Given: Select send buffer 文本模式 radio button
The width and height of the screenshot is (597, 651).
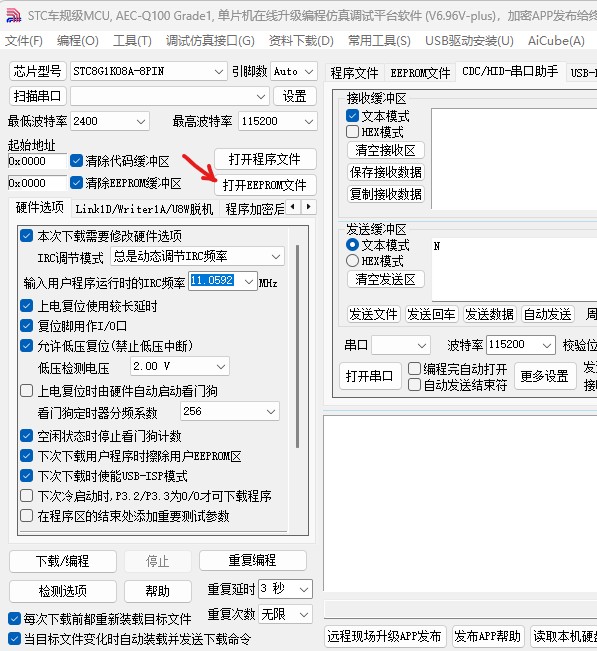Looking at the screenshot, I should click(352, 245).
